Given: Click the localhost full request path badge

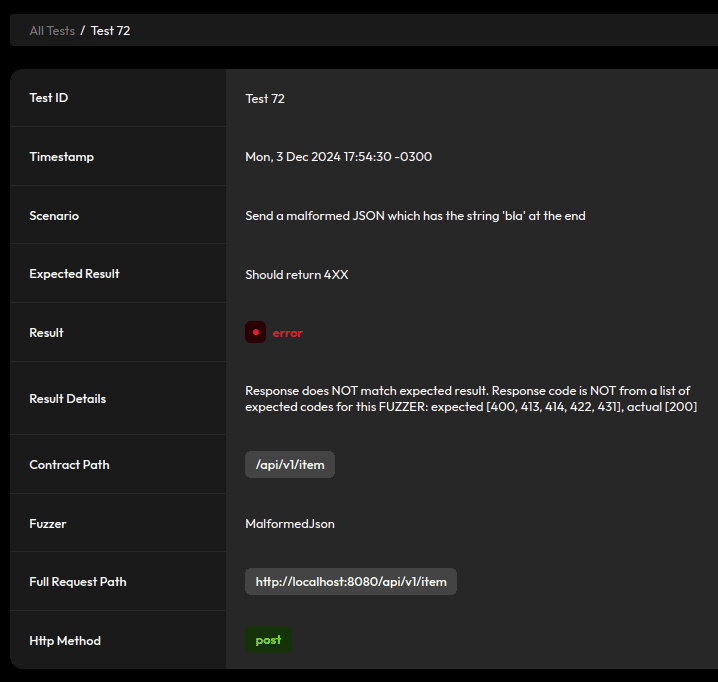Looking at the screenshot, I should point(351,582).
